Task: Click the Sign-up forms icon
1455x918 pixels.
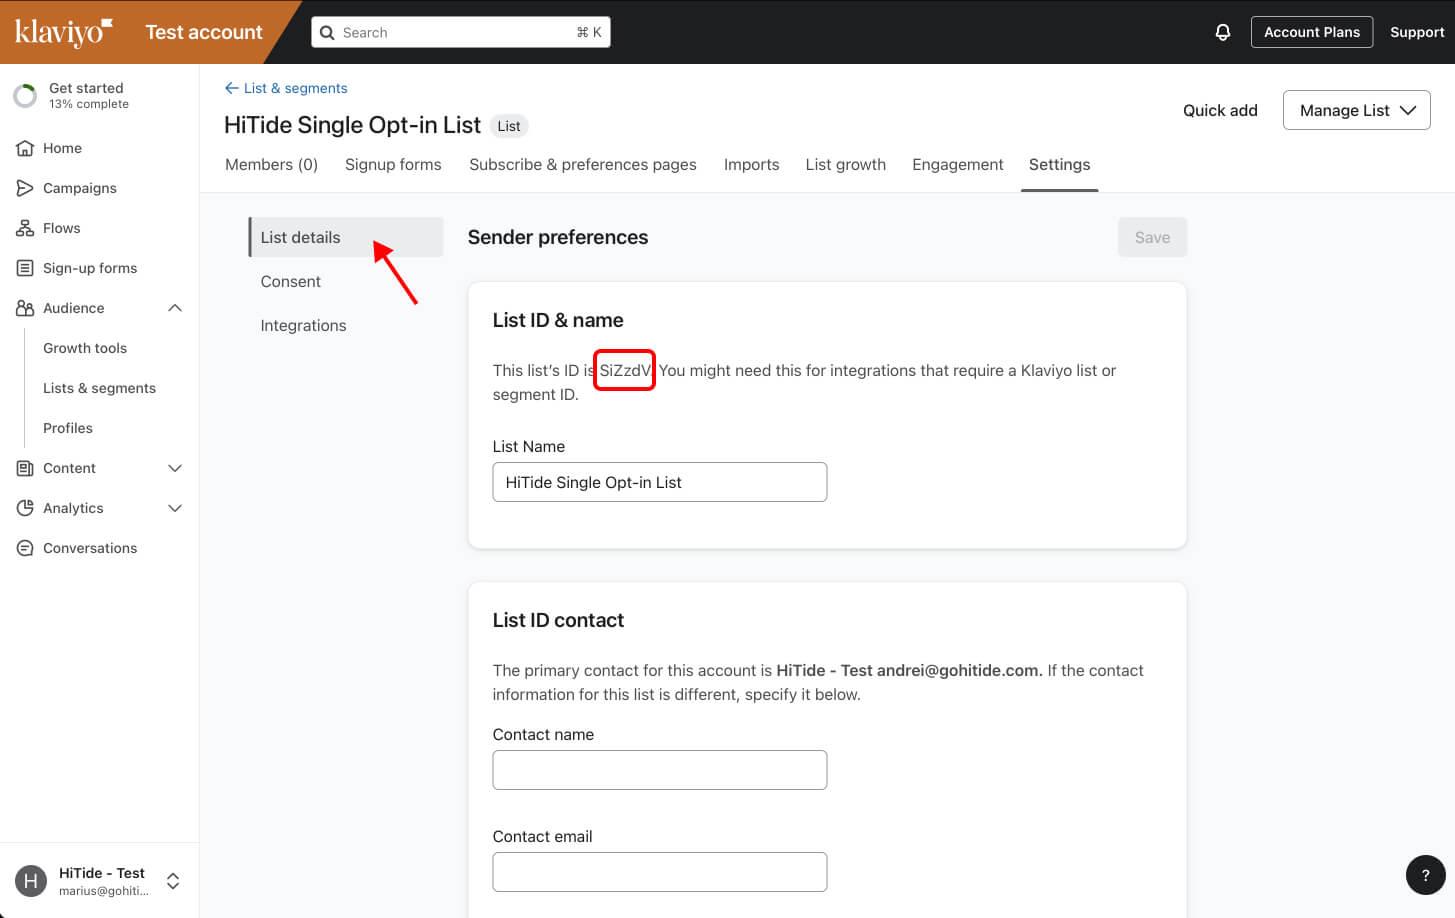Action: click(x=25, y=268)
